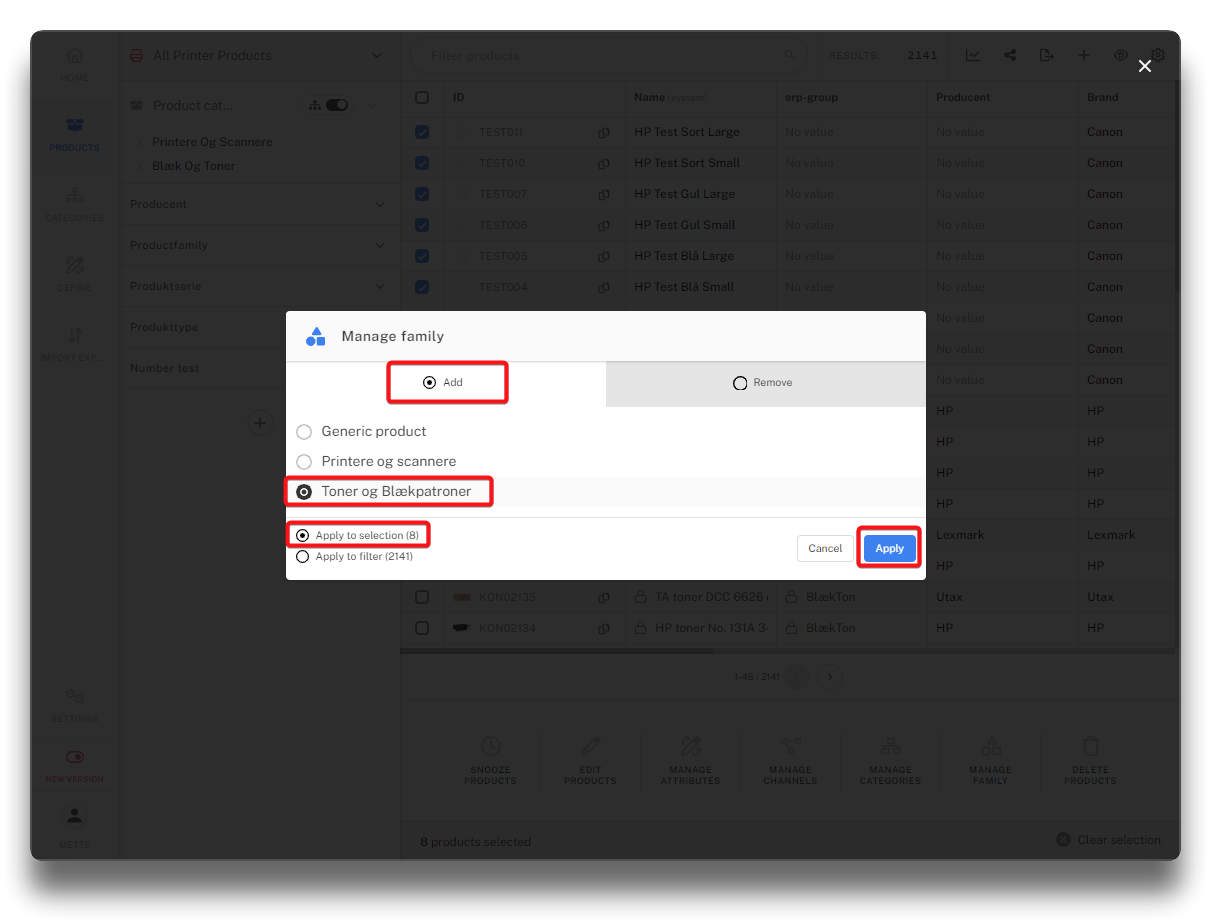Choose the Printere og scannere family option
The image size is (1211, 923).
[x=304, y=462]
